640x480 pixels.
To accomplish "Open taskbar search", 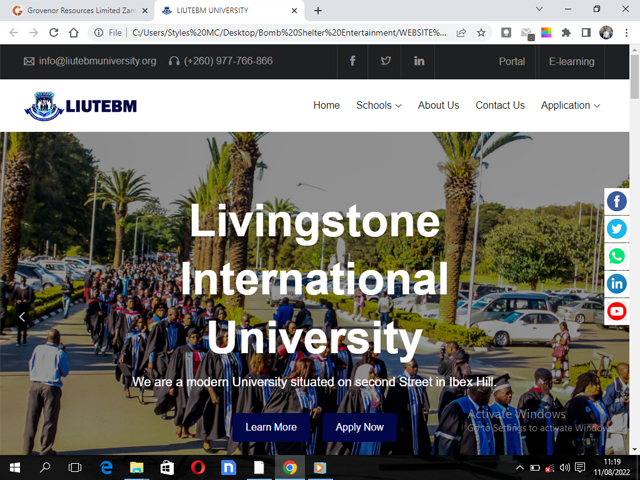I will (x=45, y=468).
